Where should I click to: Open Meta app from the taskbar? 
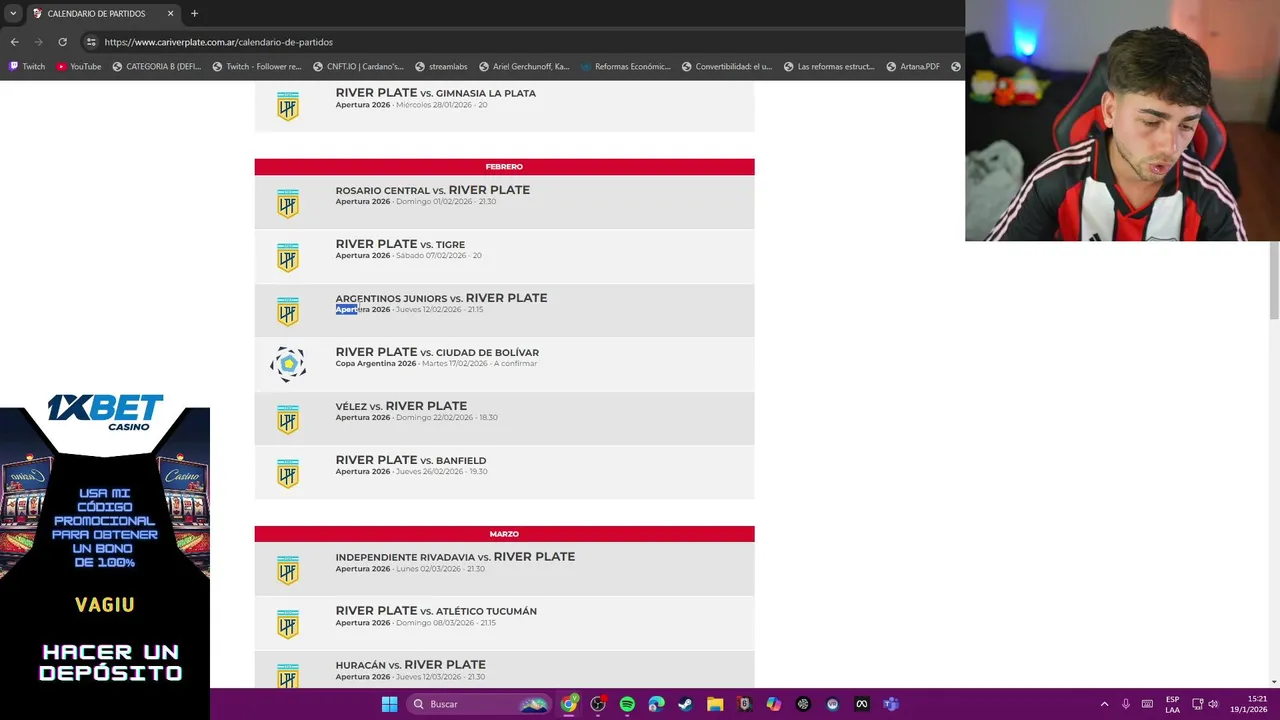(861, 704)
